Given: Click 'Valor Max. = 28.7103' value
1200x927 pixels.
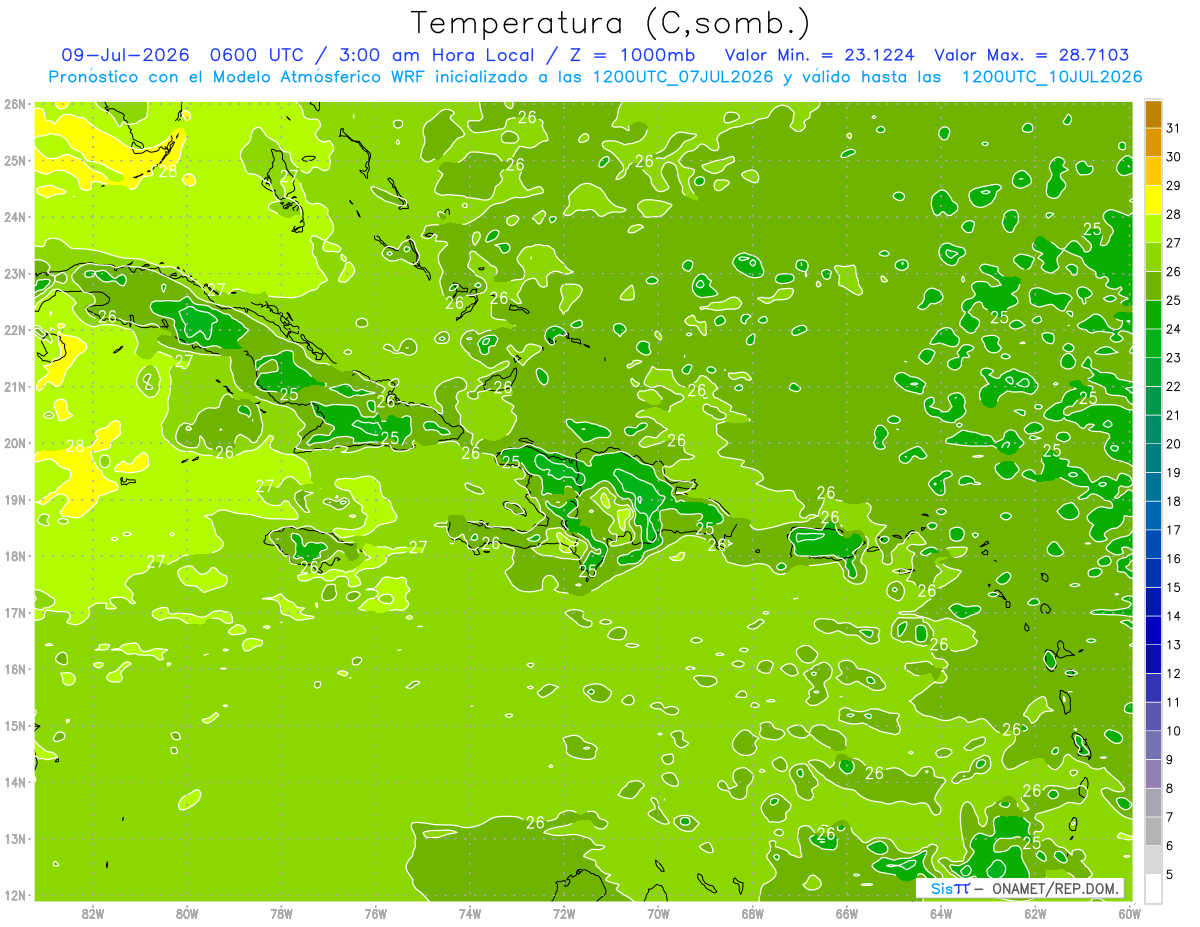Looking at the screenshot, I should pyautogui.click(x=1033, y=55).
